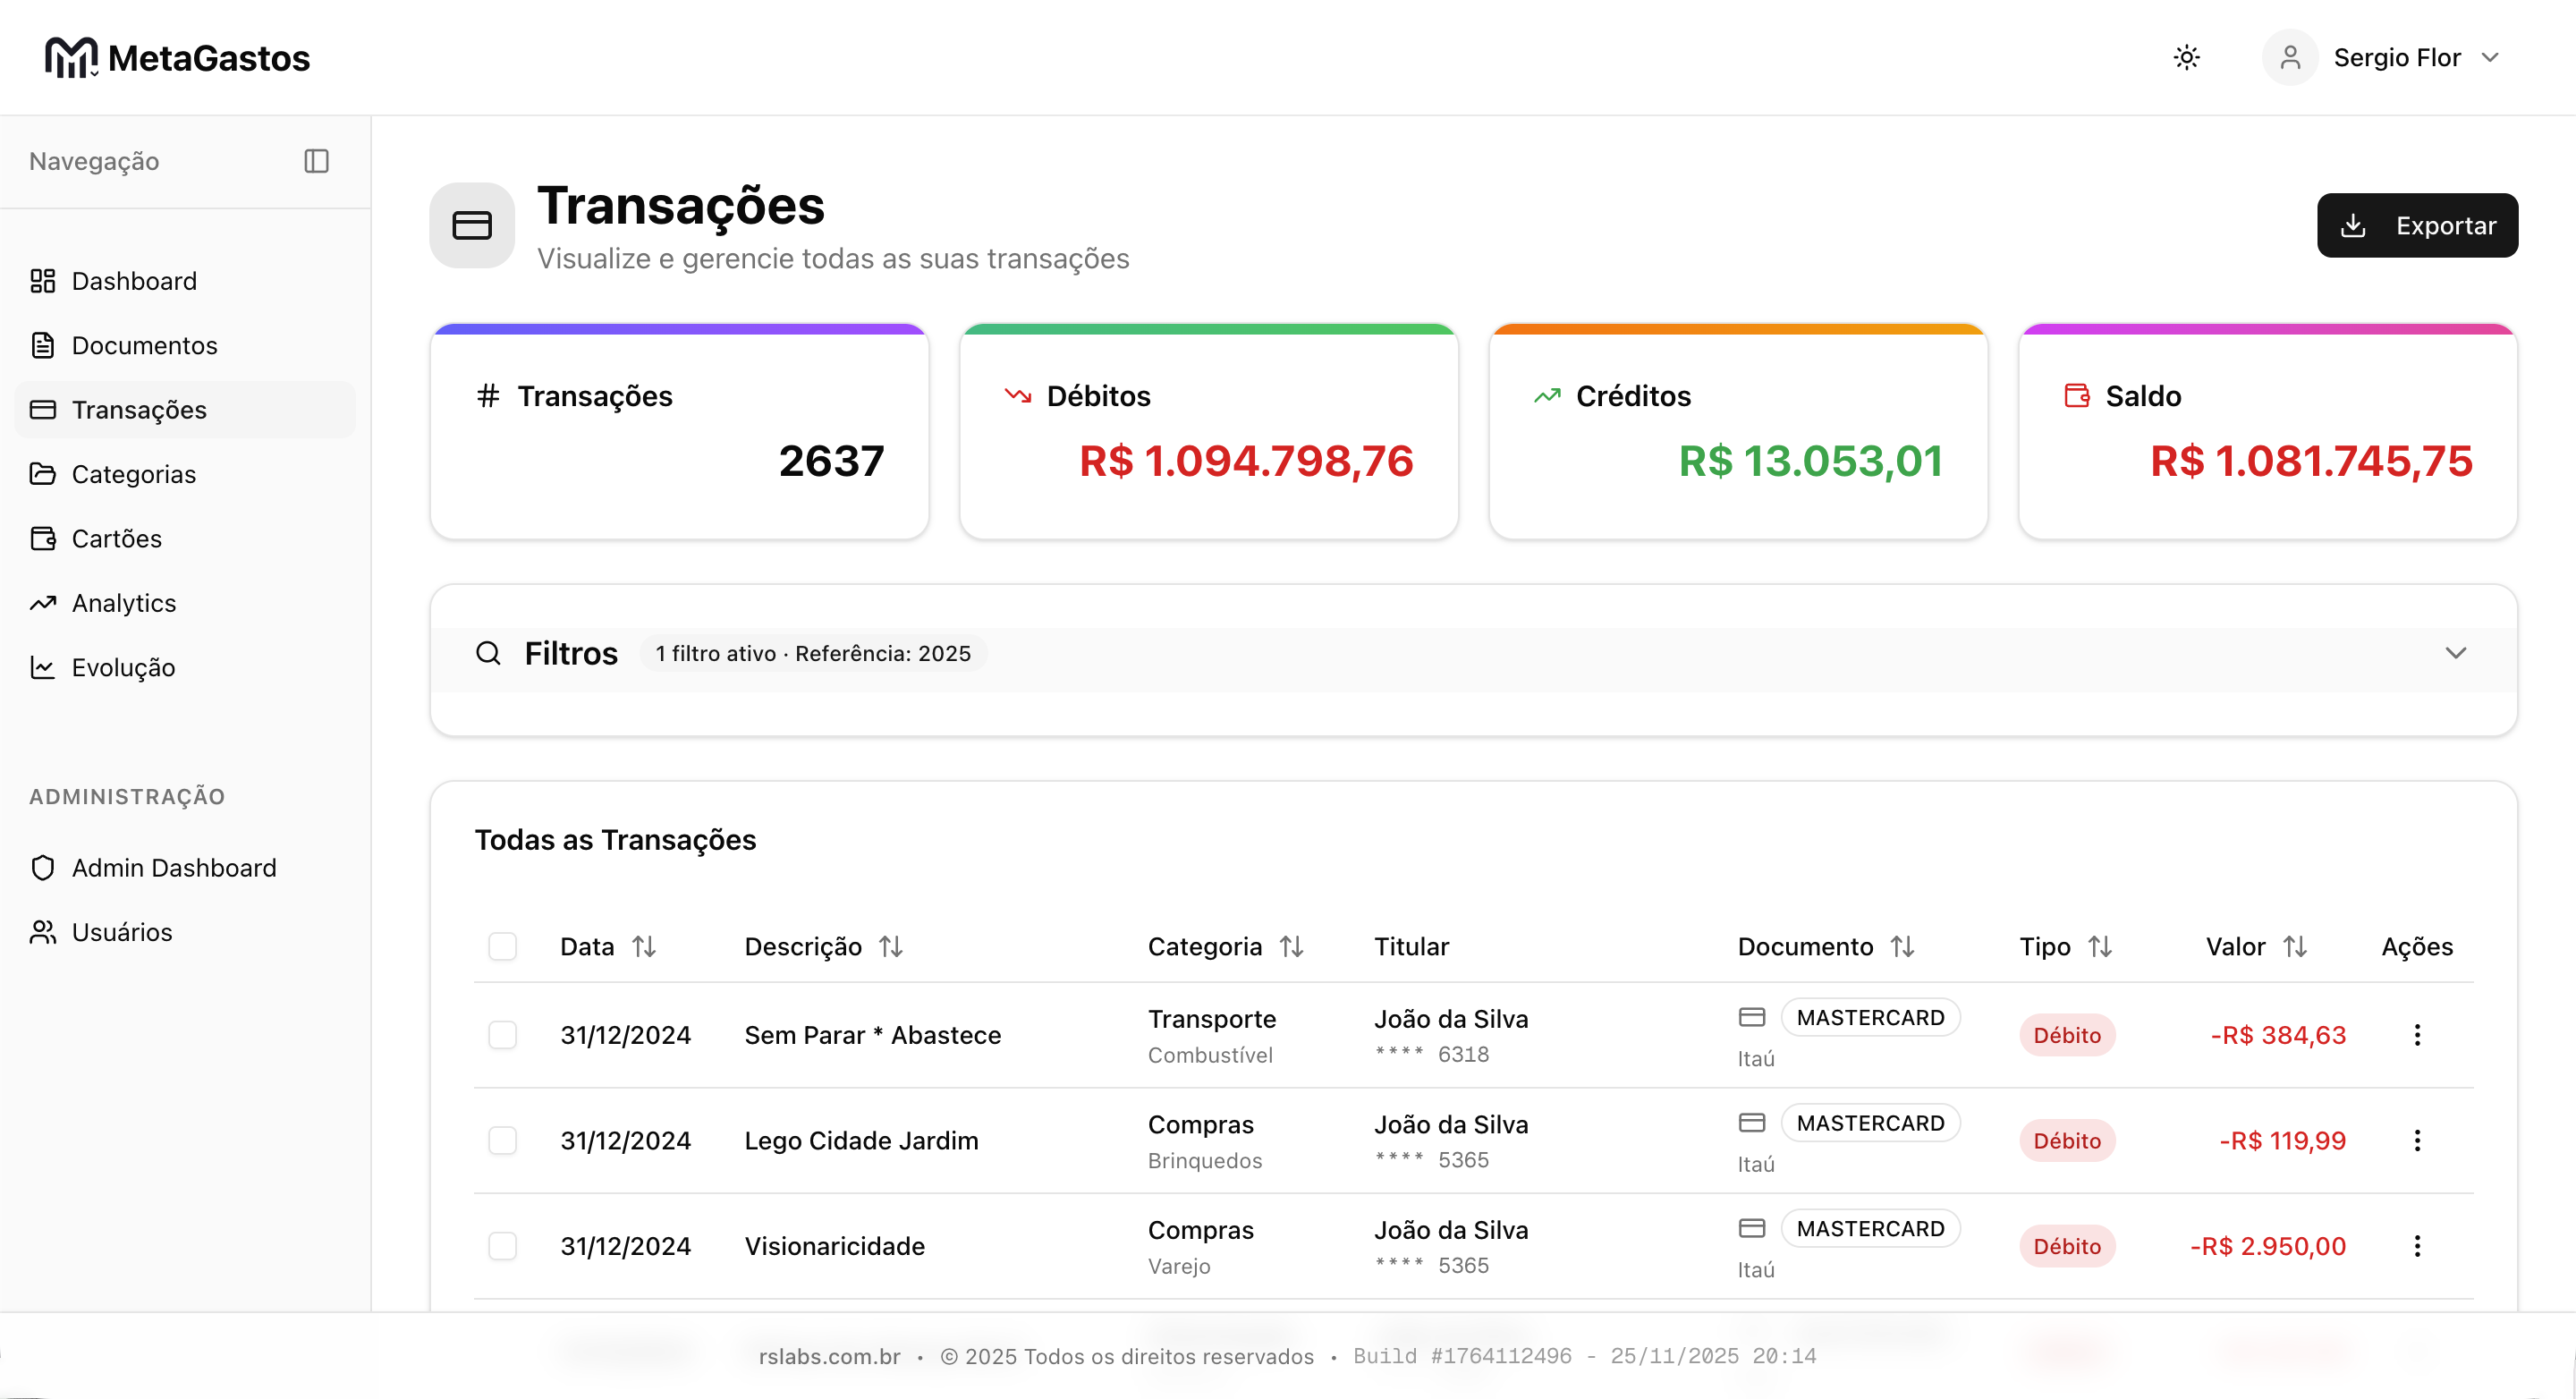Select the Dashboard sidebar icon
This screenshot has width=2576, height=1399.
42,281
